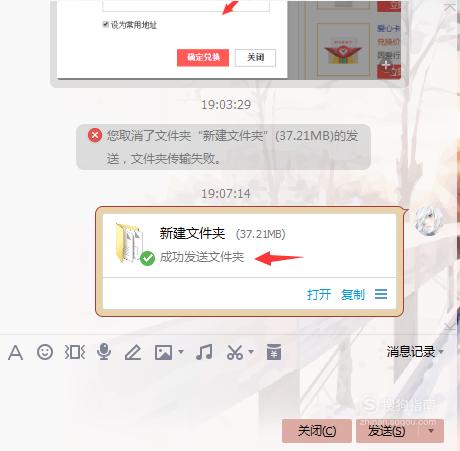The width and height of the screenshot is (460, 451).
Task: Click the 打开 link for sent folder
Action: point(319,294)
